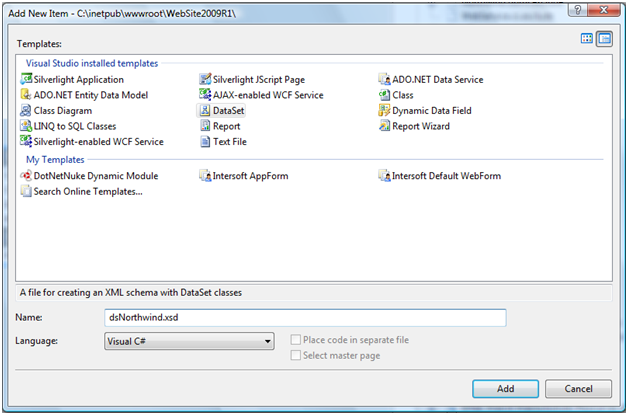
Task: Choose the ADO.NET Entity Data Model icon
Action: point(26,95)
